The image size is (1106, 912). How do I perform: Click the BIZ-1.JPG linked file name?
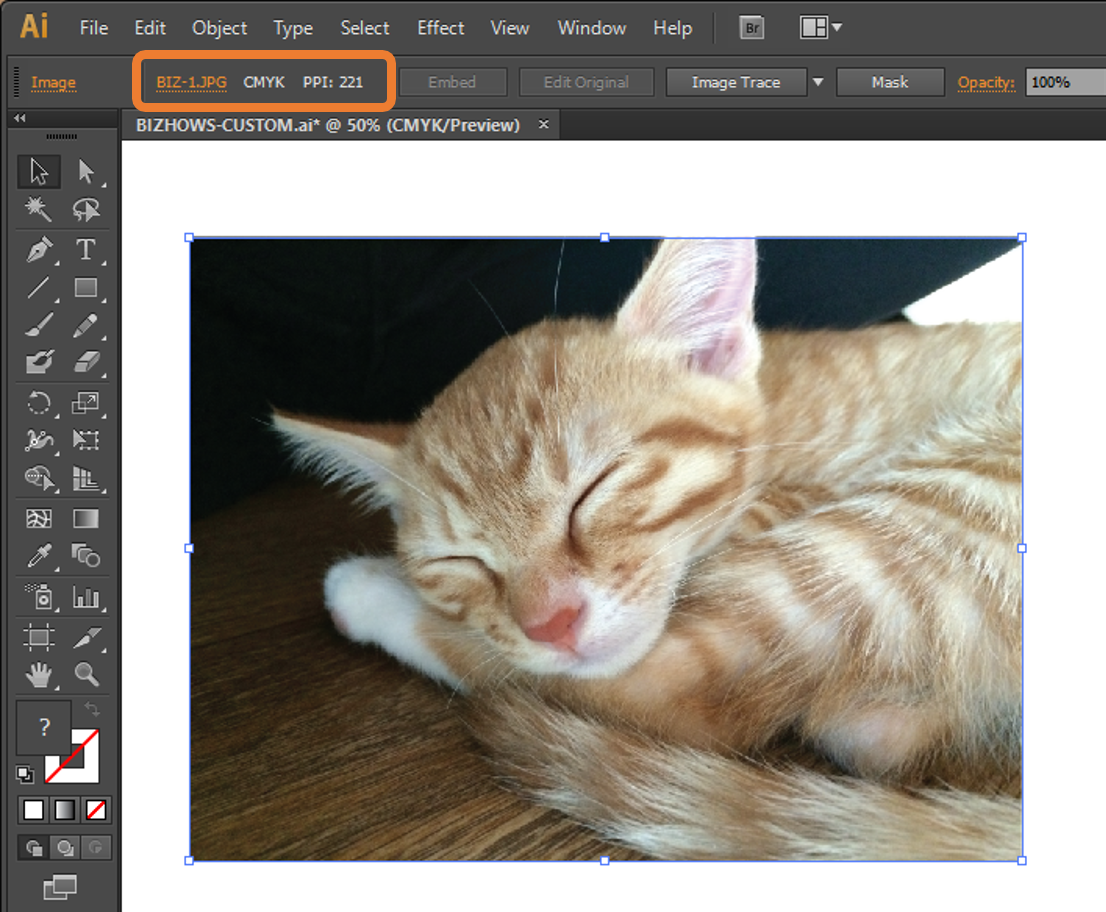[191, 82]
